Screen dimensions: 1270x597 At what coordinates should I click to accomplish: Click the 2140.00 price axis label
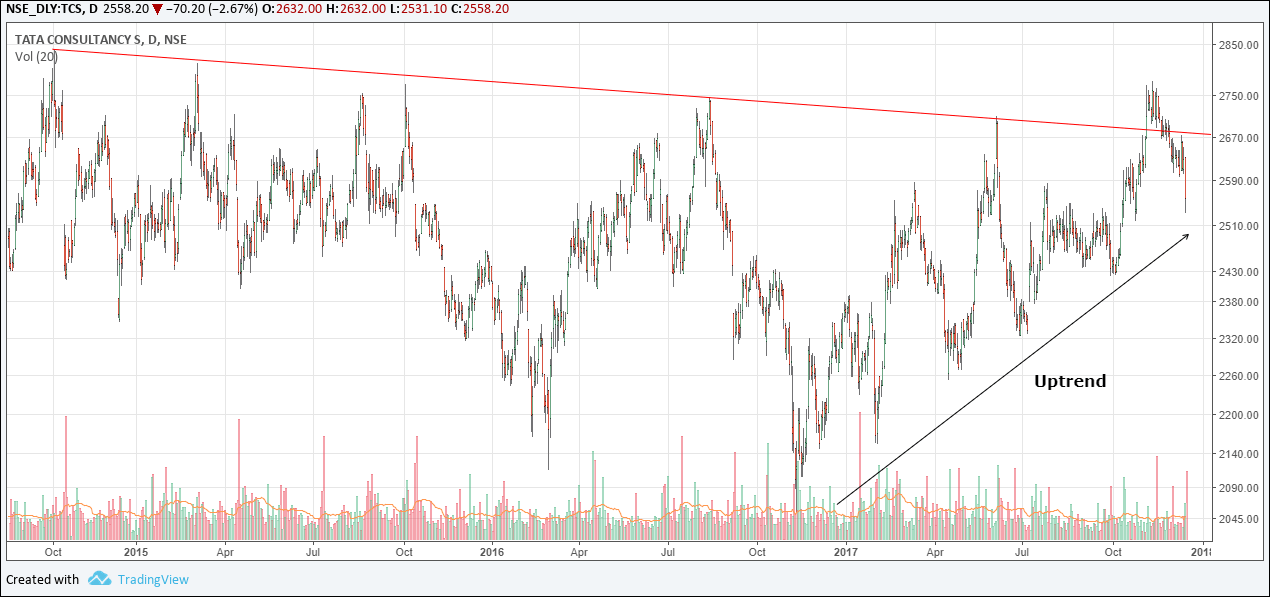(x=1237, y=454)
